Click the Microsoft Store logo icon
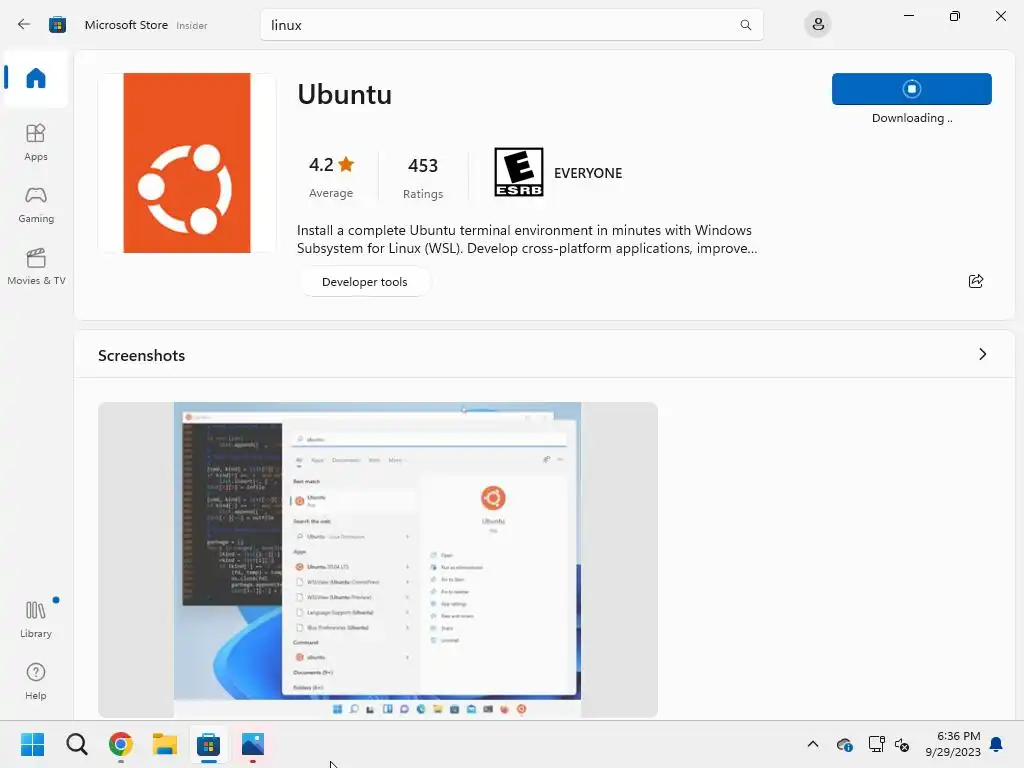This screenshot has width=1024, height=768. tap(57, 25)
